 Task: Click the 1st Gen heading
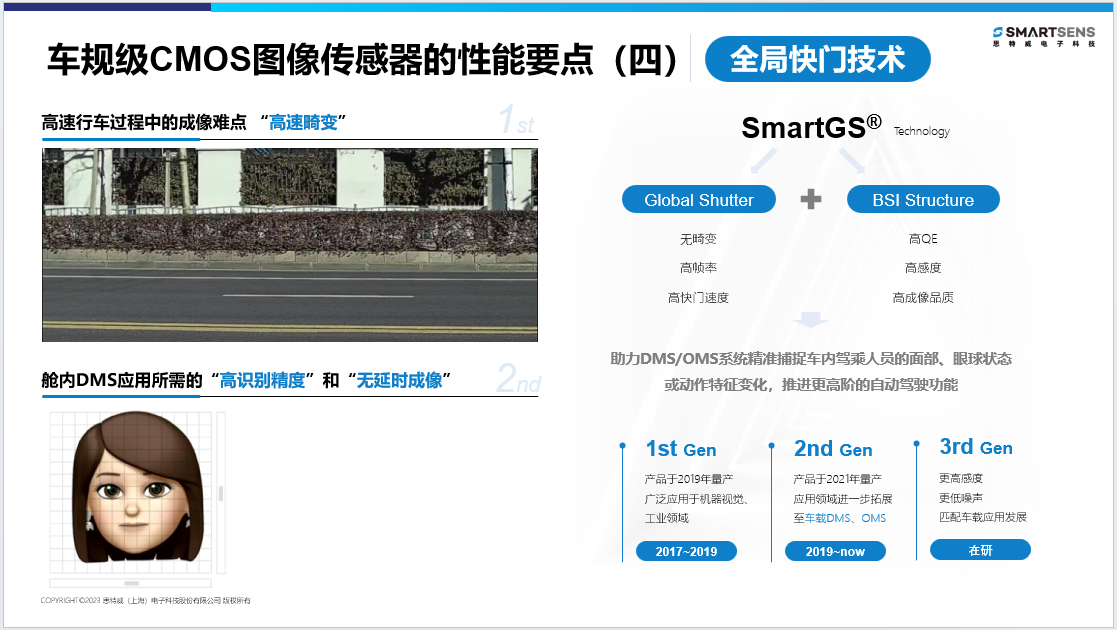click(x=681, y=449)
